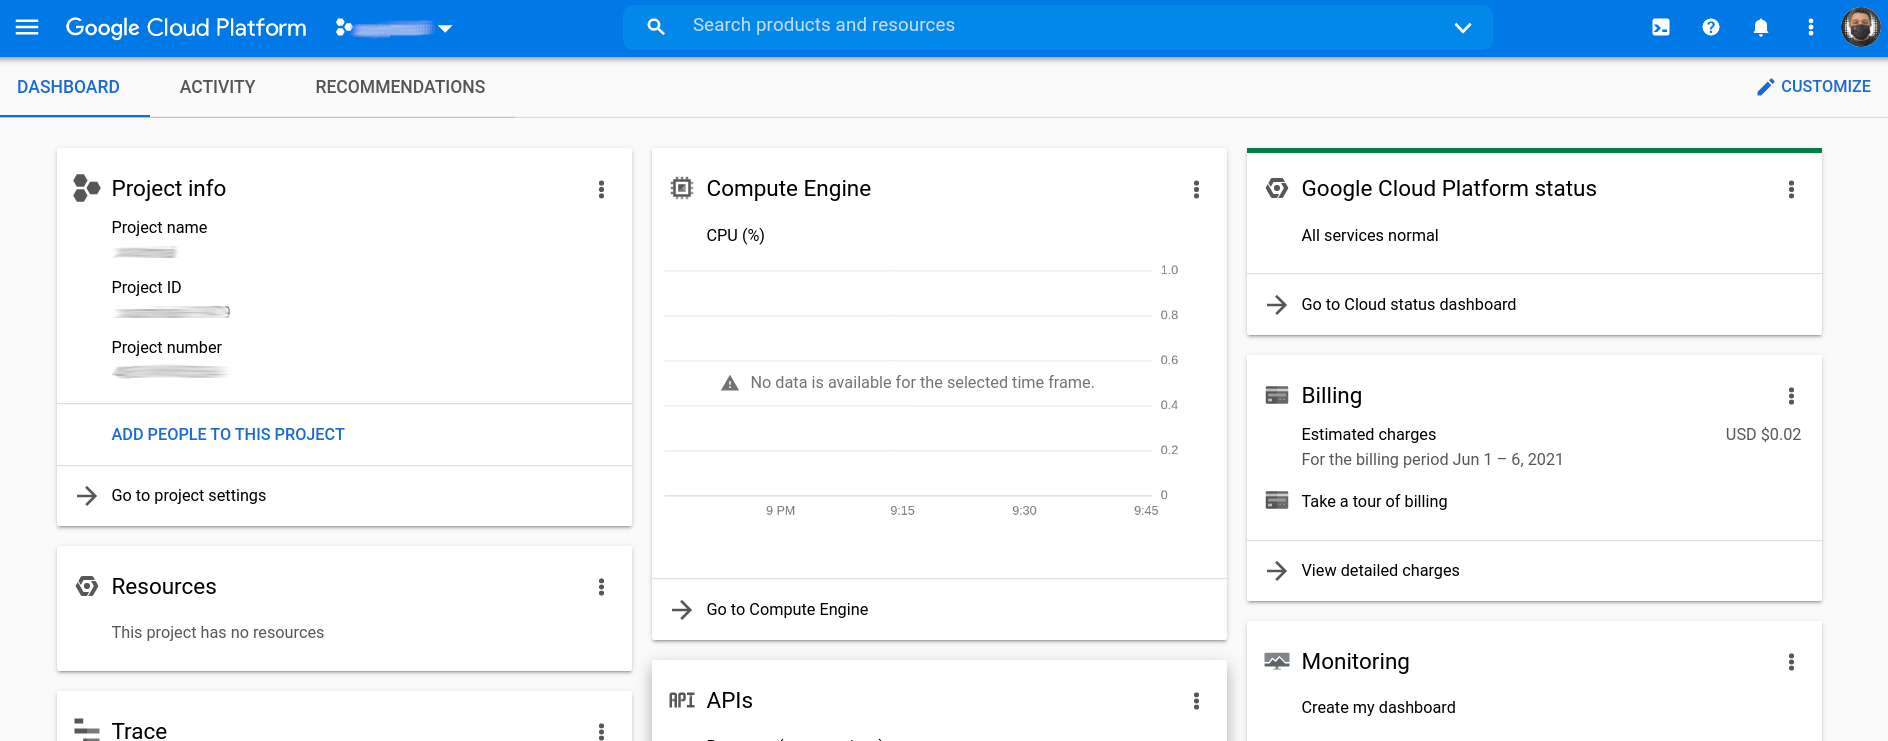Screen dimensions: 1888x741
Task: Click the no data warning triangle icon
Action: tap(730, 383)
